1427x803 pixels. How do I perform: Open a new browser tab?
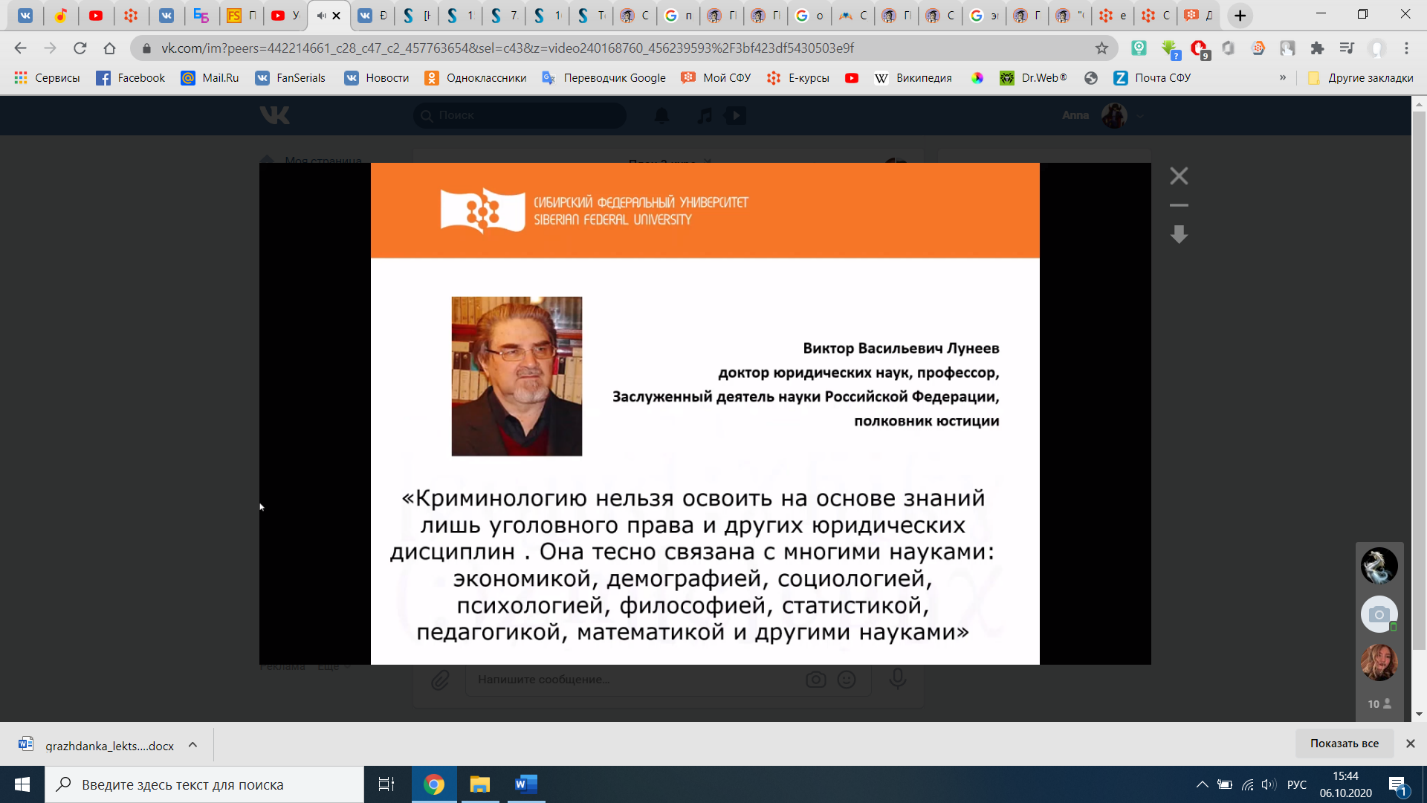tap(1240, 15)
